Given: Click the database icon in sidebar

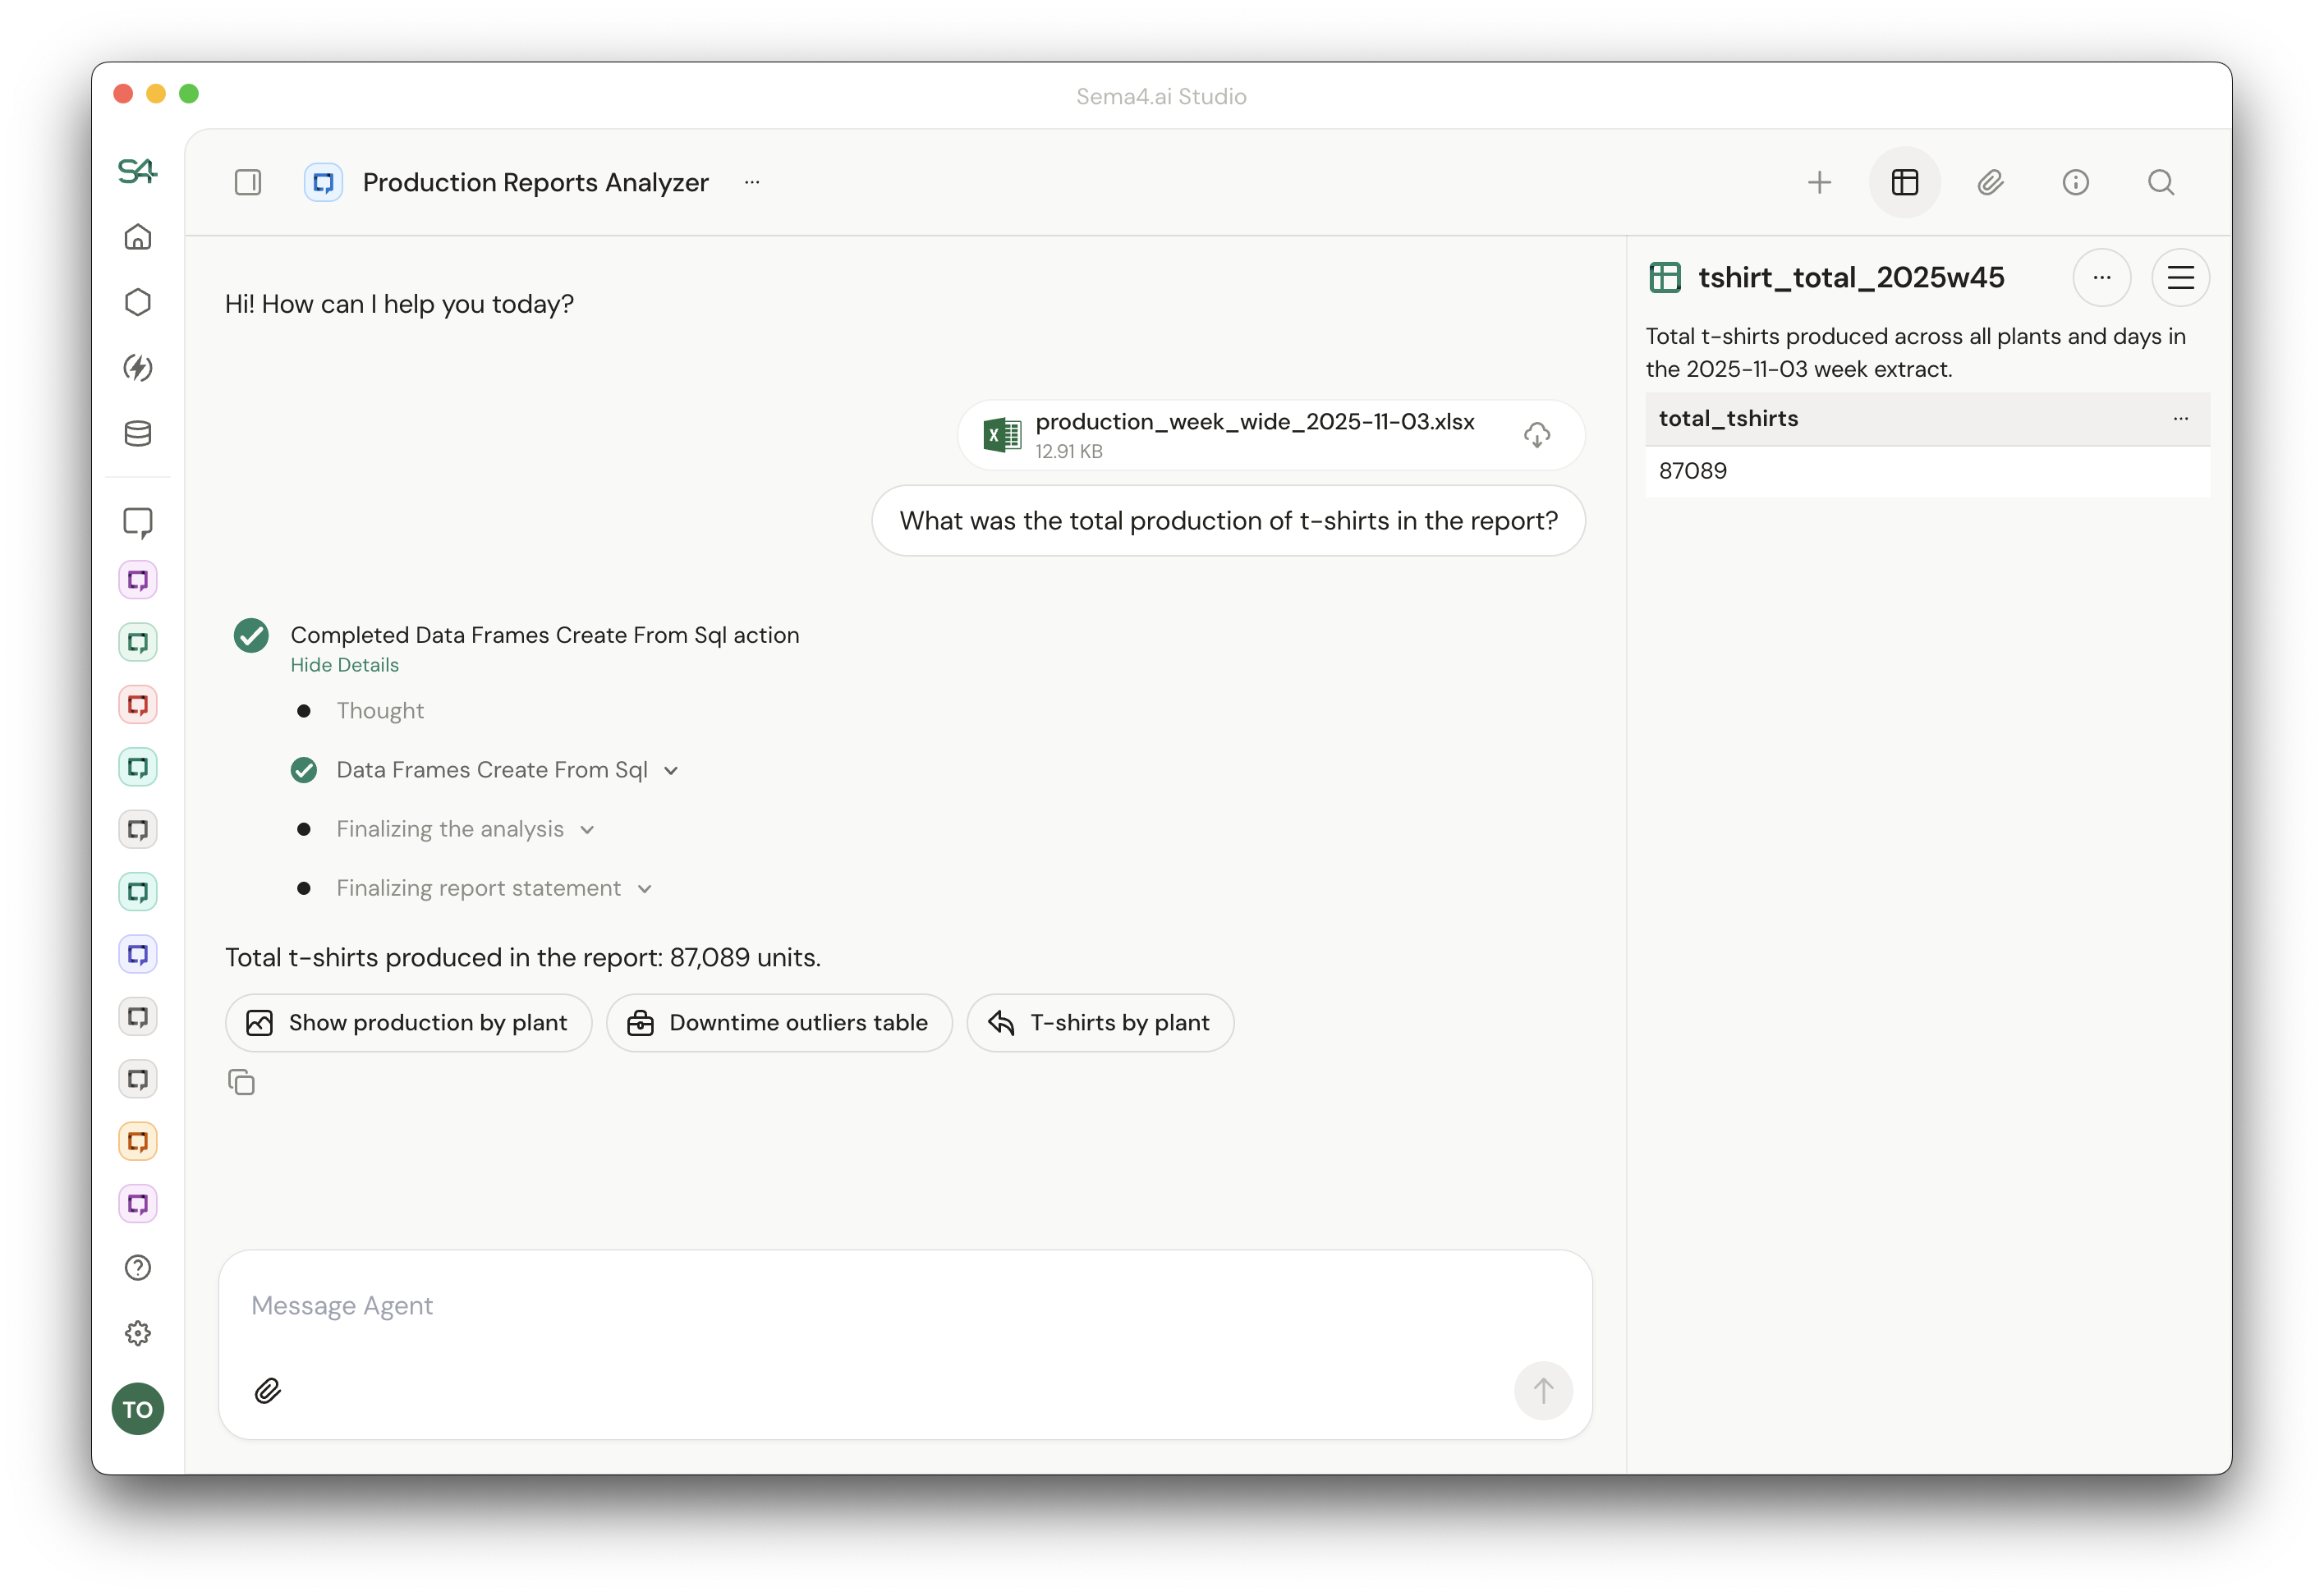Looking at the screenshot, I should click(138, 433).
